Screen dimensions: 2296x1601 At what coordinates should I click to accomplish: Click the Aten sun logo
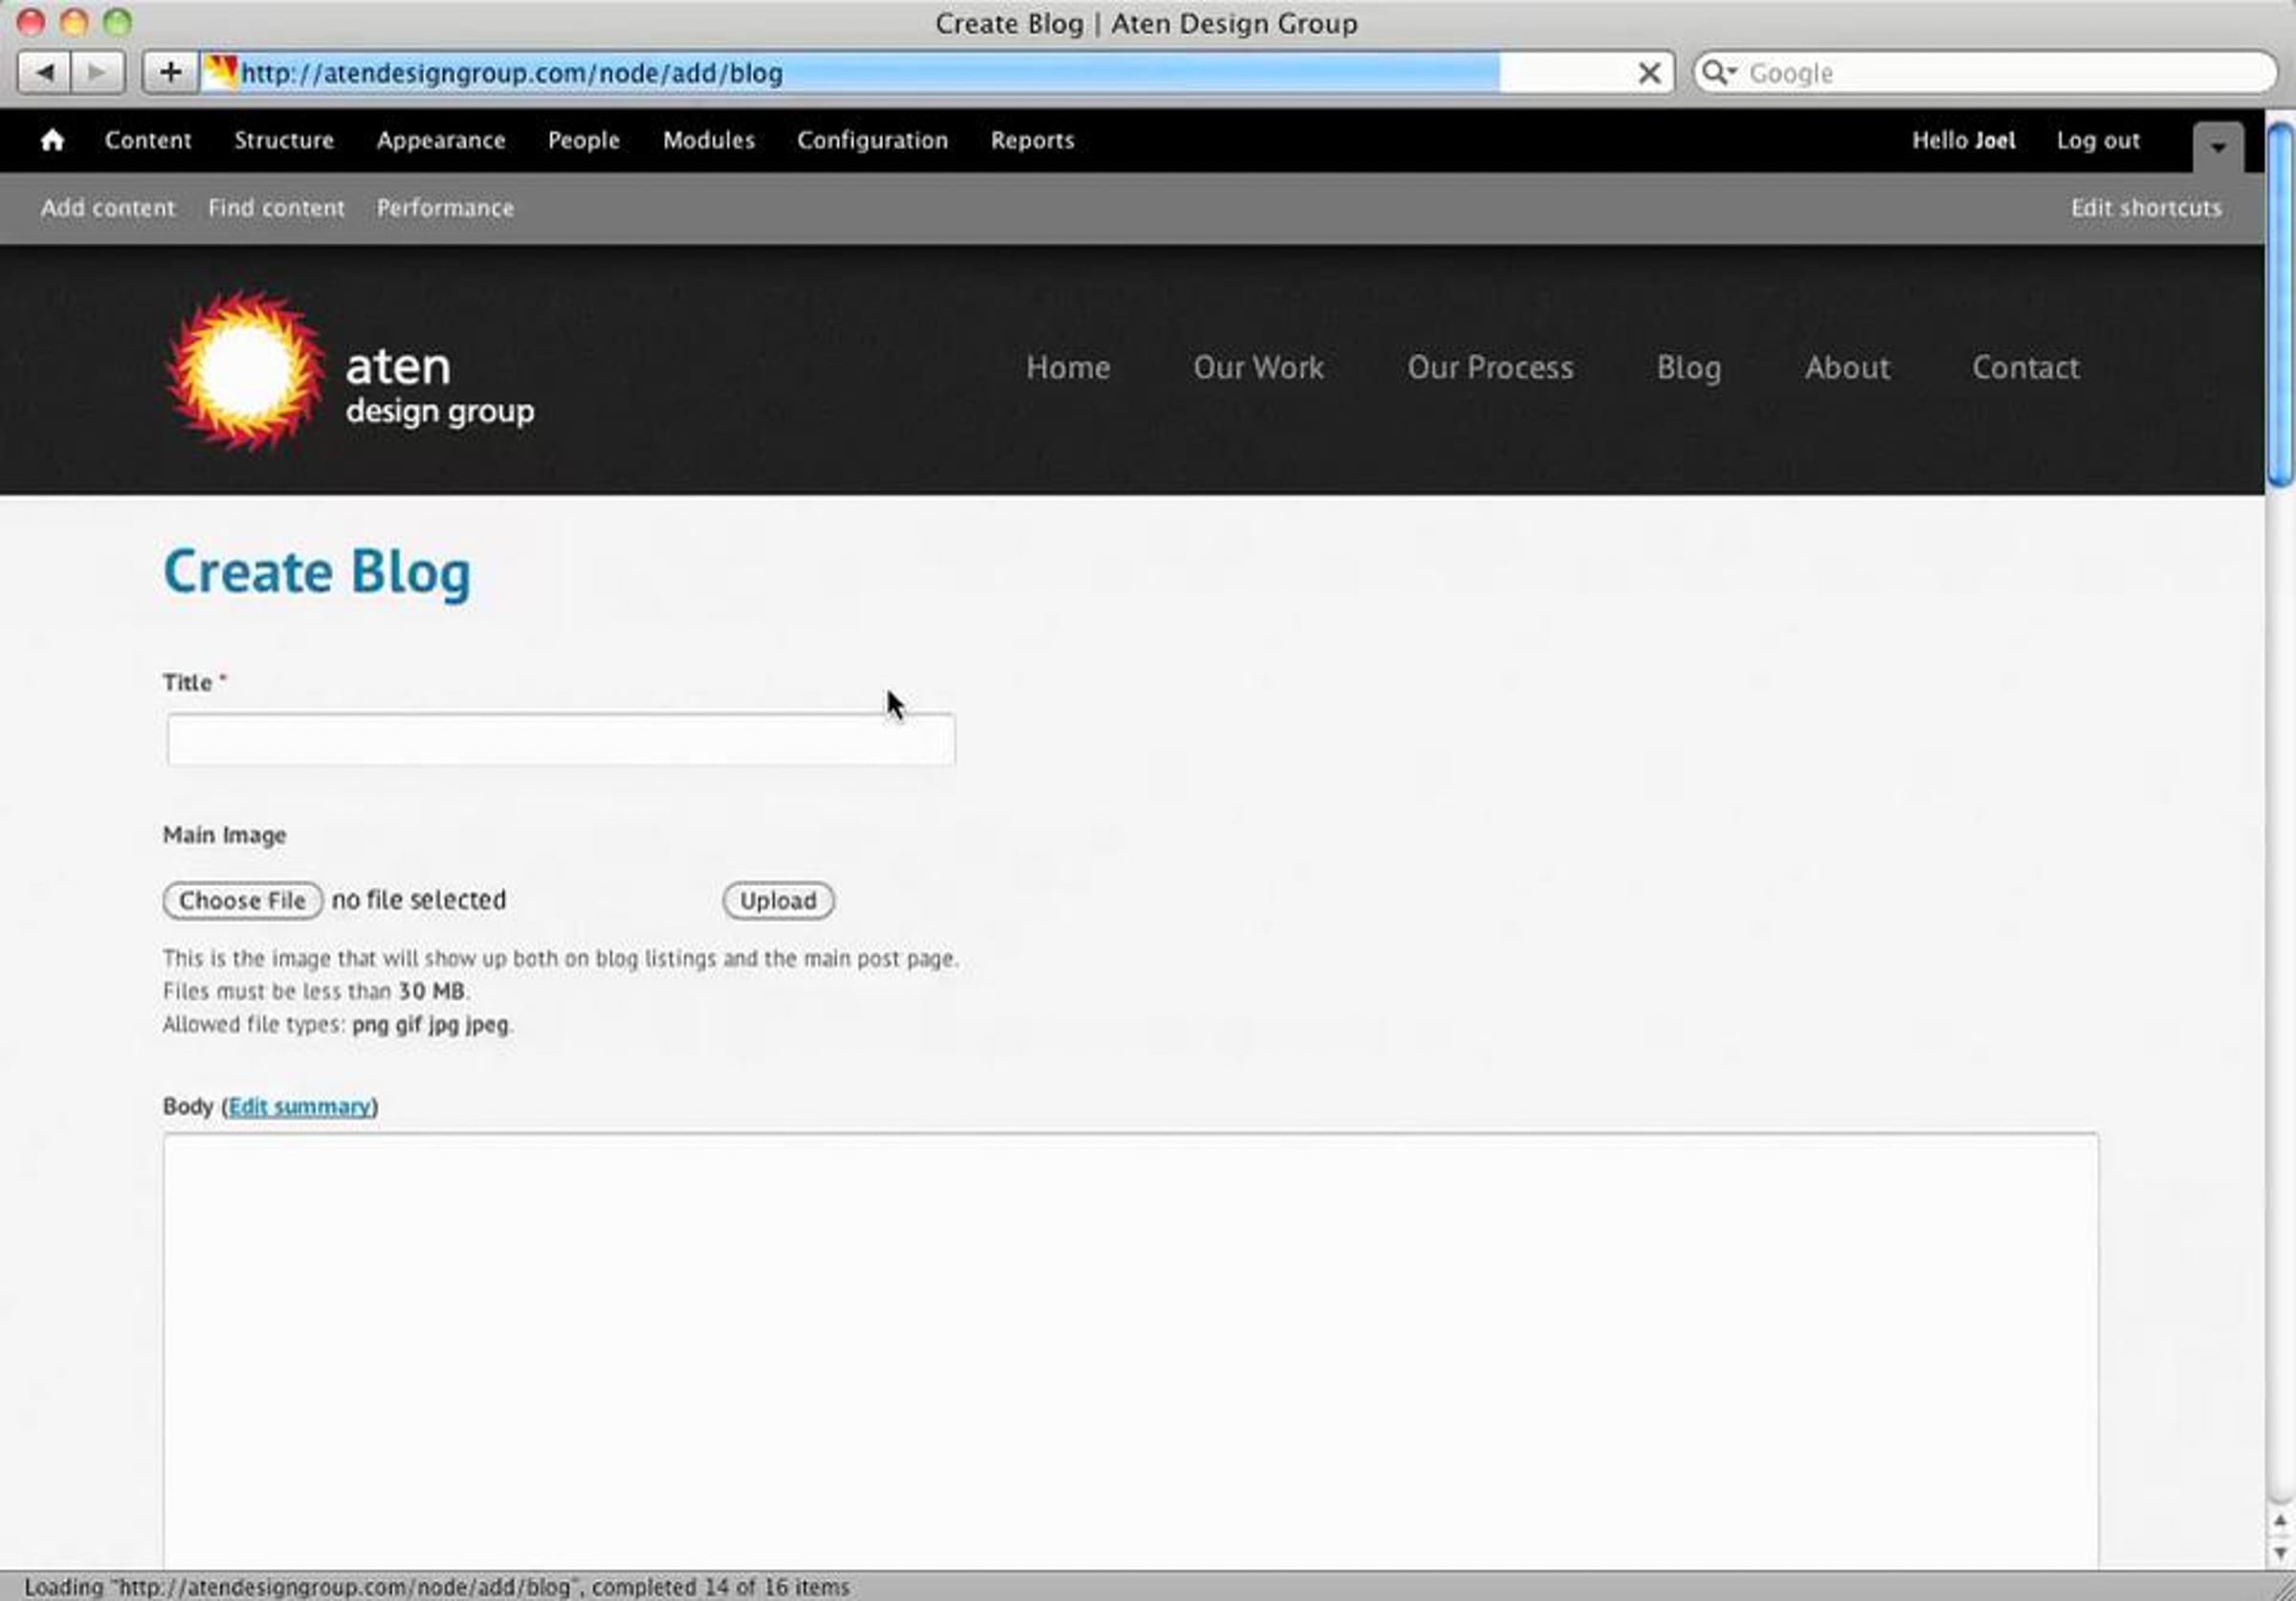pyautogui.click(x=246, y=370)
